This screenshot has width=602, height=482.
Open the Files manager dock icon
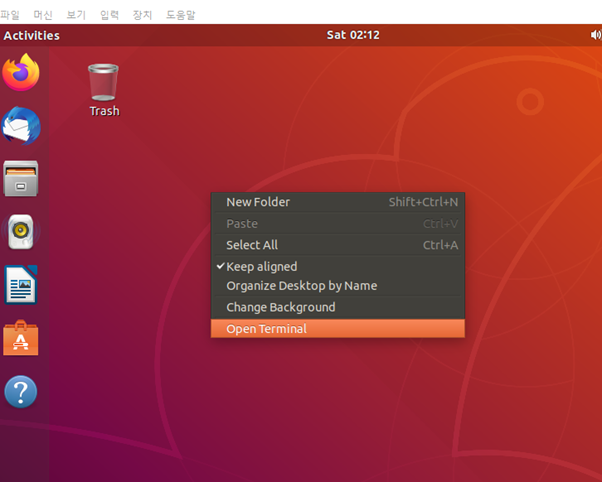click(21, 179)
